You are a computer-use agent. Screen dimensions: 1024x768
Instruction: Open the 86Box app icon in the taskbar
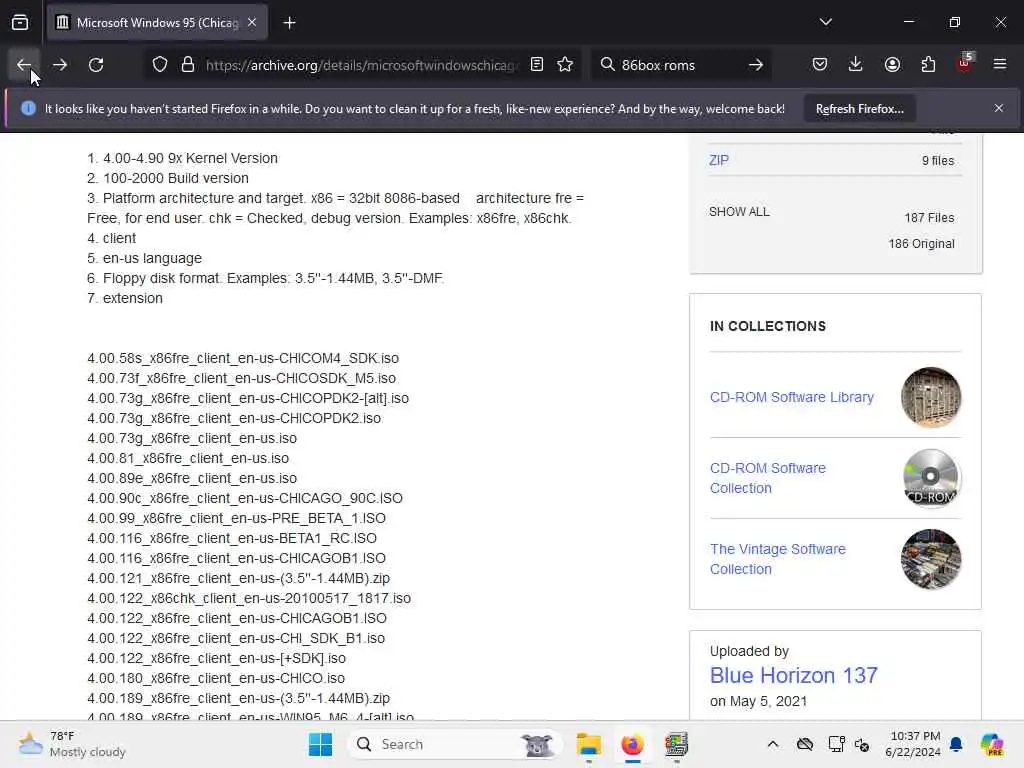click(x=676, y=744)
